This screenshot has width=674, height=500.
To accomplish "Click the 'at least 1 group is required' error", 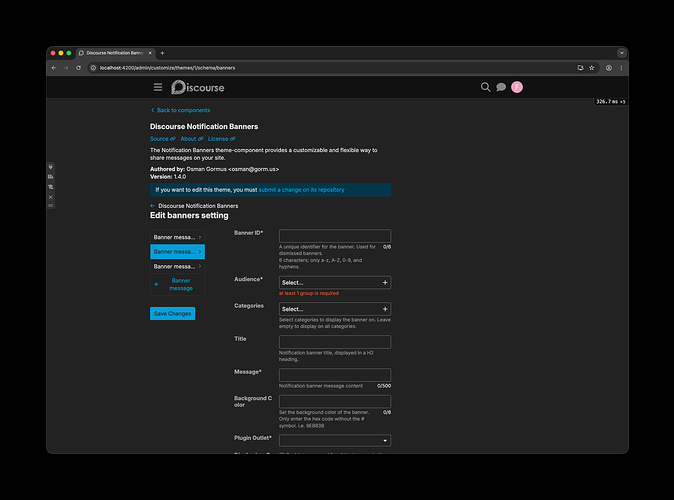I will pos(309,293).
